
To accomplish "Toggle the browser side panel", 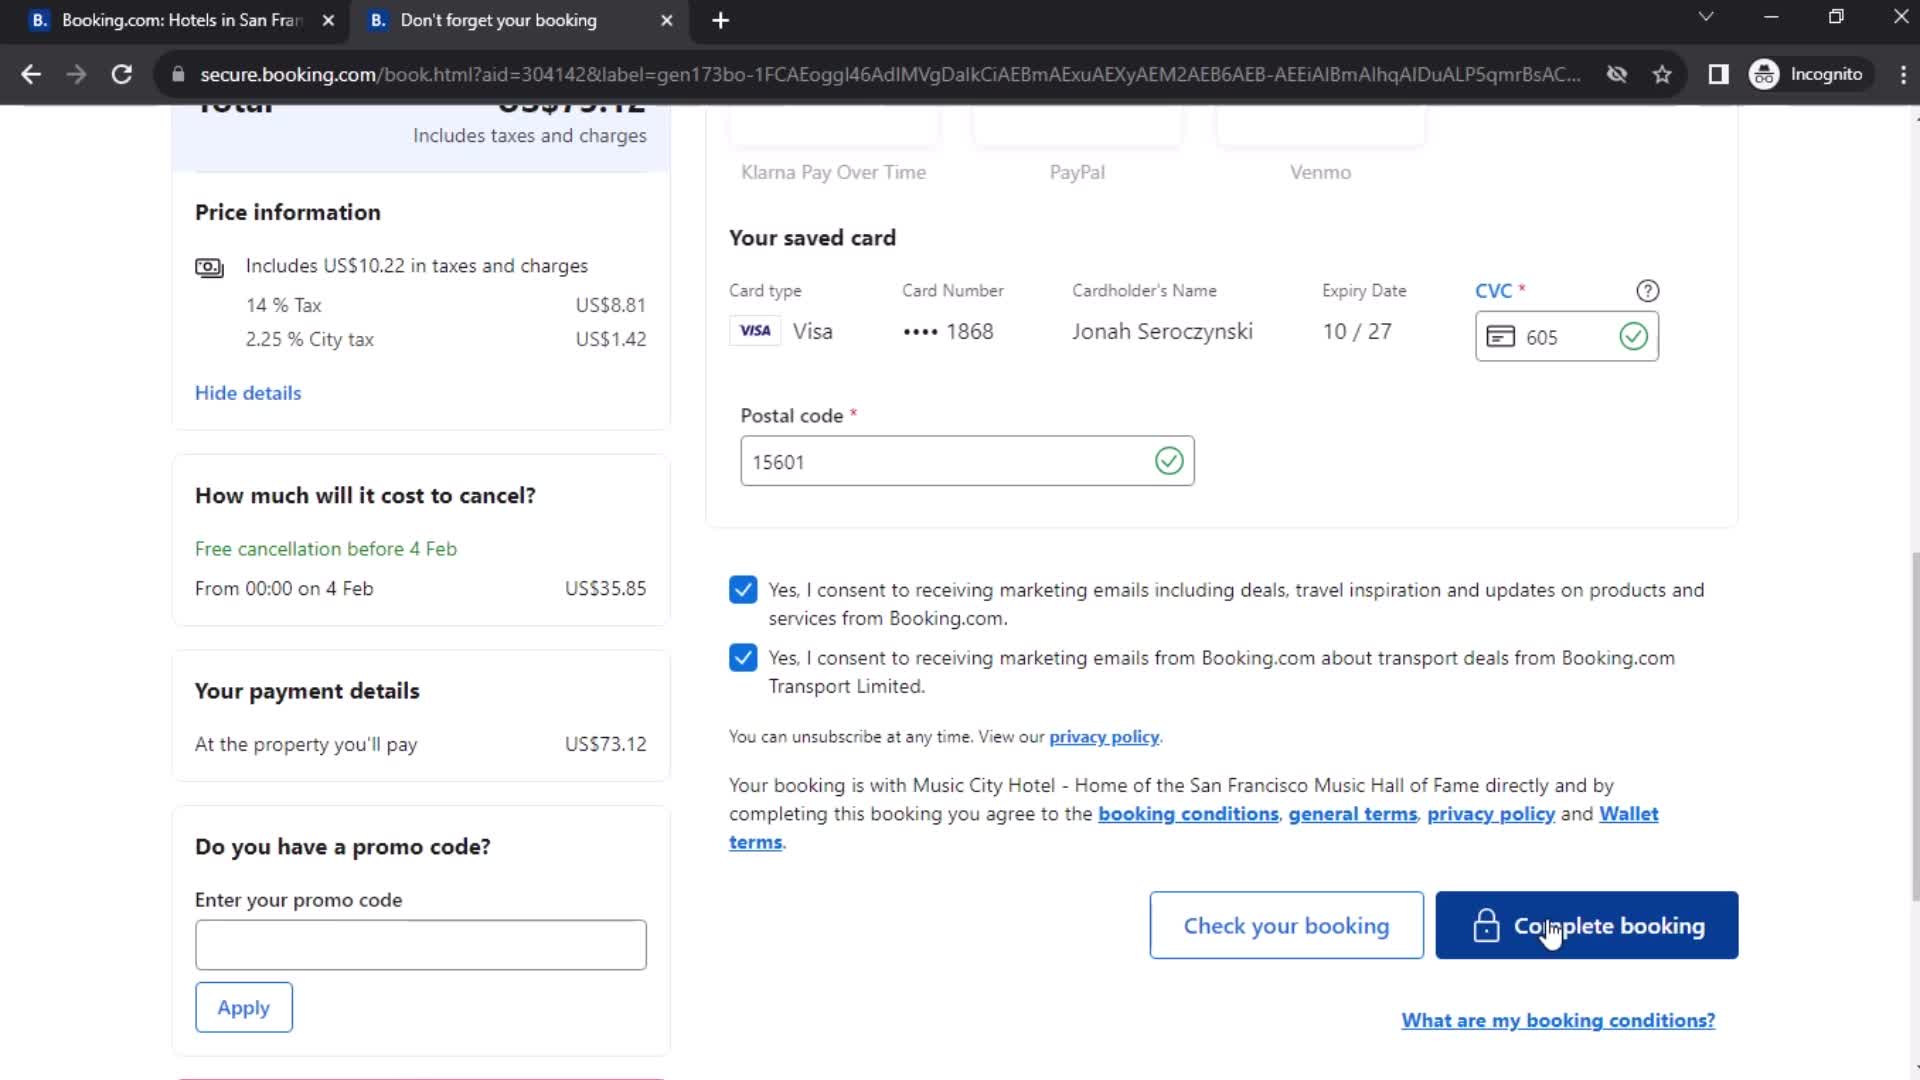I will point(1718,74).
